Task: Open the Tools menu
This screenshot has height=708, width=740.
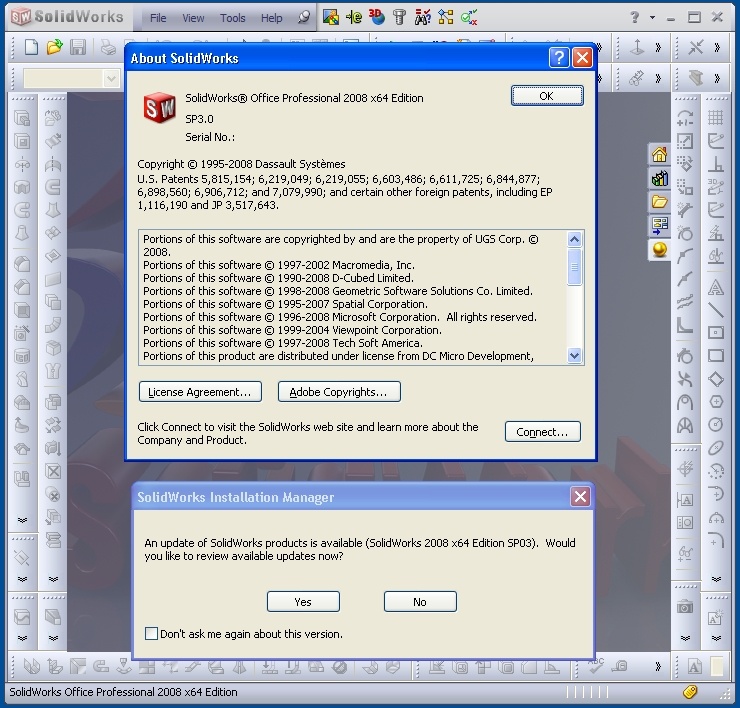Action: (233, 18)
